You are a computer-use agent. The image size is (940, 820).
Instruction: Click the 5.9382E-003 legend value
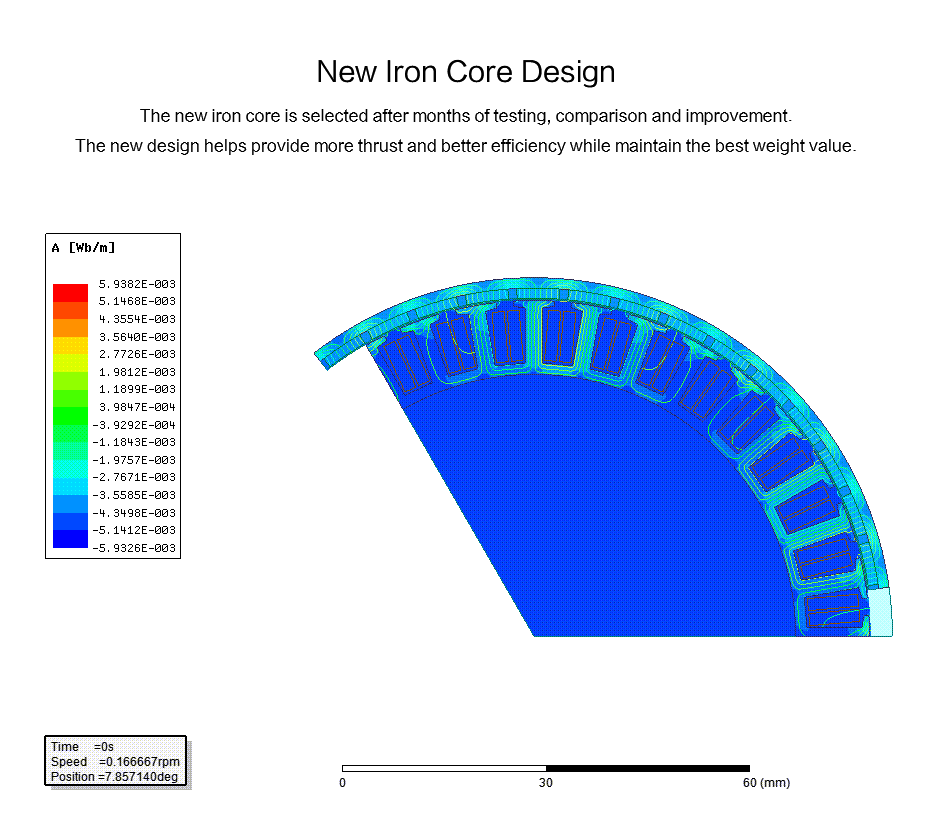136,284
